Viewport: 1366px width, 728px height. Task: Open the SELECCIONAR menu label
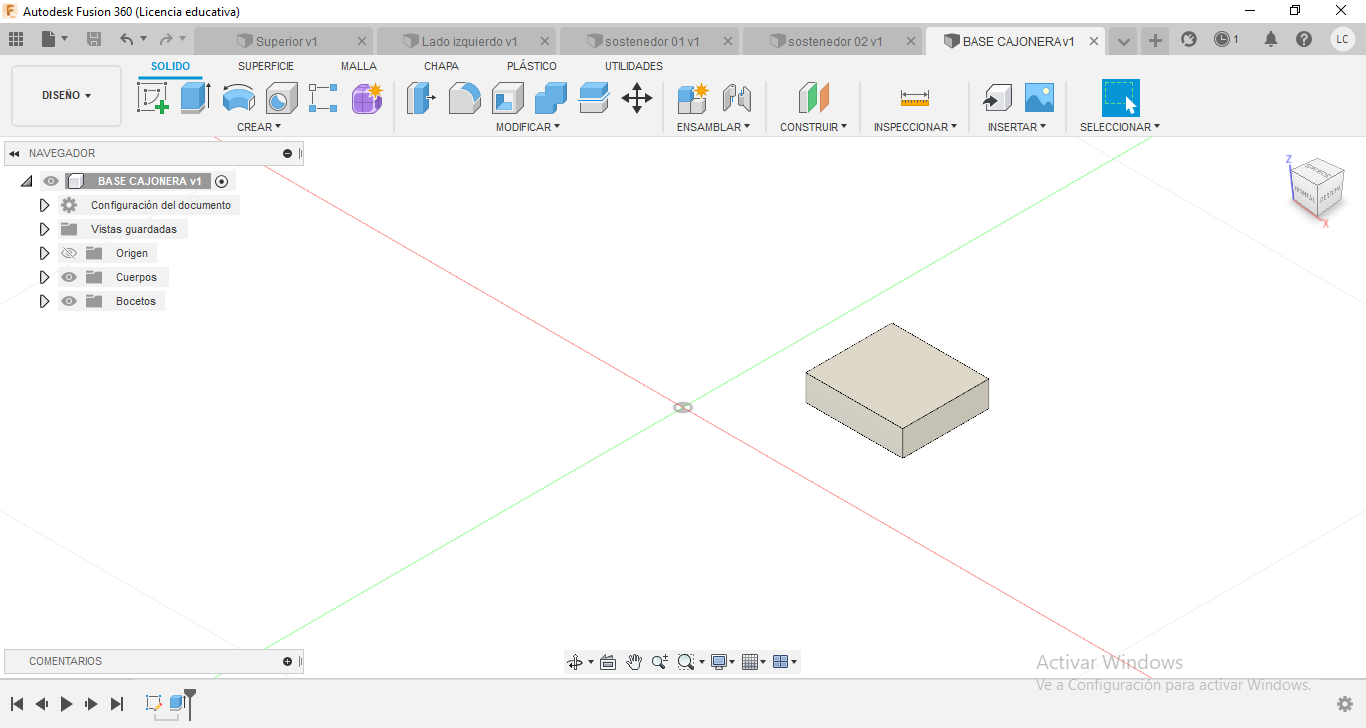(1120, 127)
